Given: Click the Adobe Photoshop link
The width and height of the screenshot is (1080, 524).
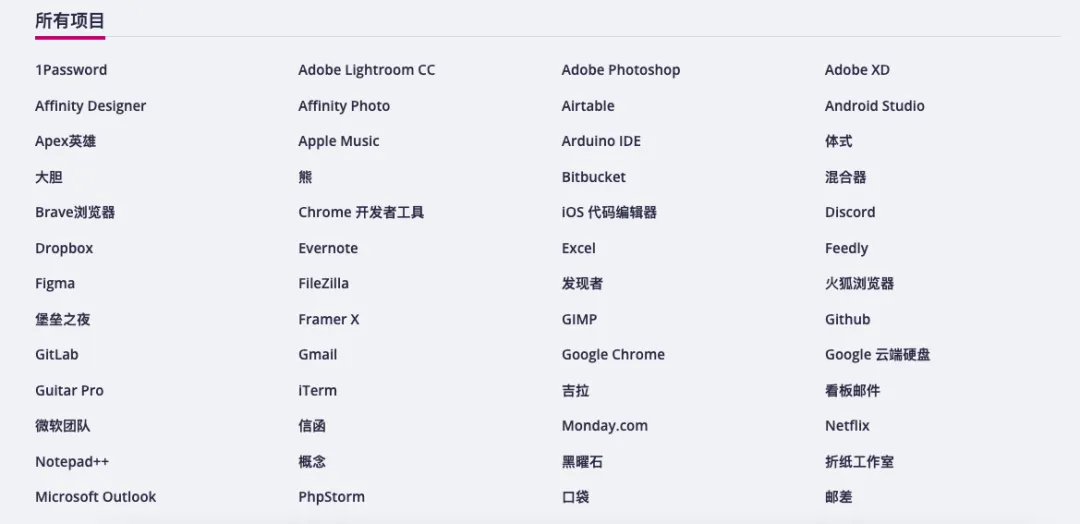Looking at the screenshot, I should (x=621, y=70).
